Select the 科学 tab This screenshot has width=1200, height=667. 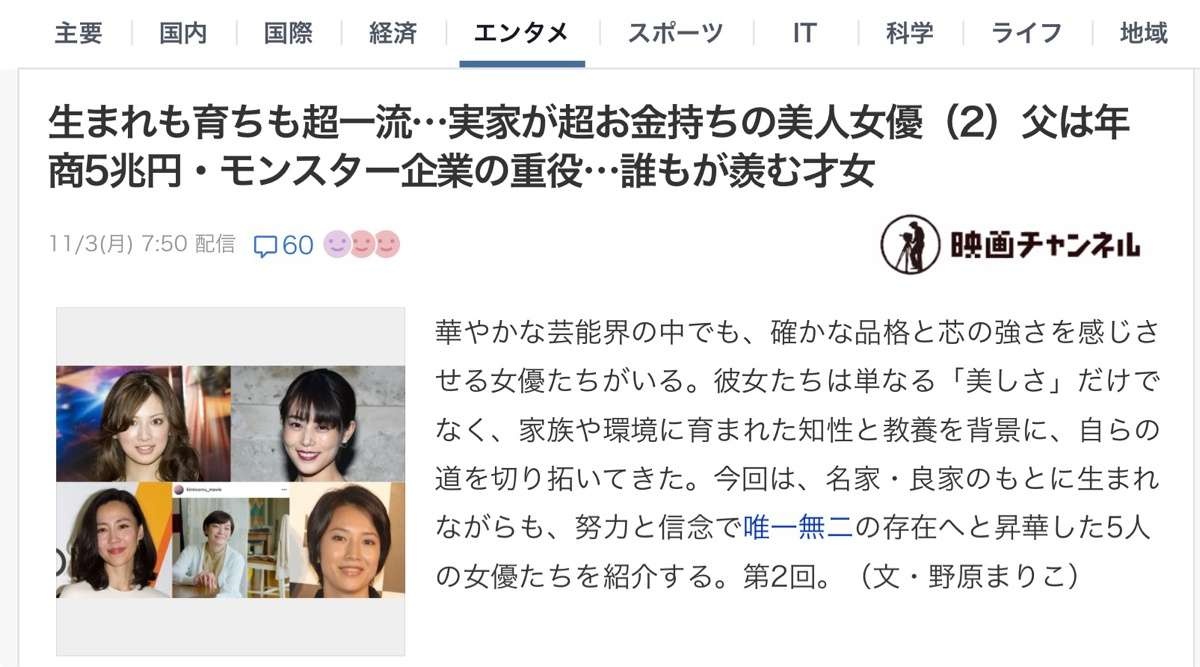point(910,33)
